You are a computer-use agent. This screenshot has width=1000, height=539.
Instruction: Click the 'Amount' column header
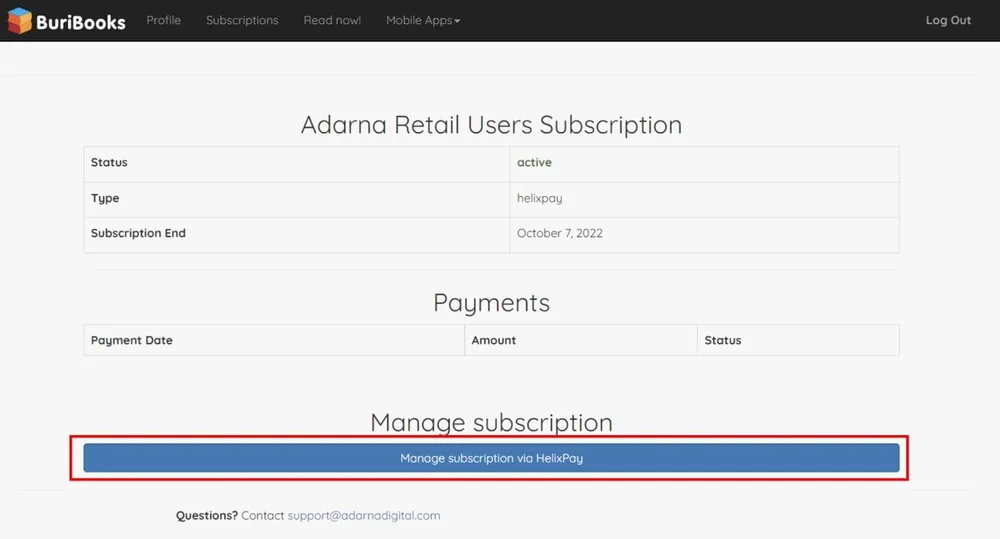pos(494,341)
